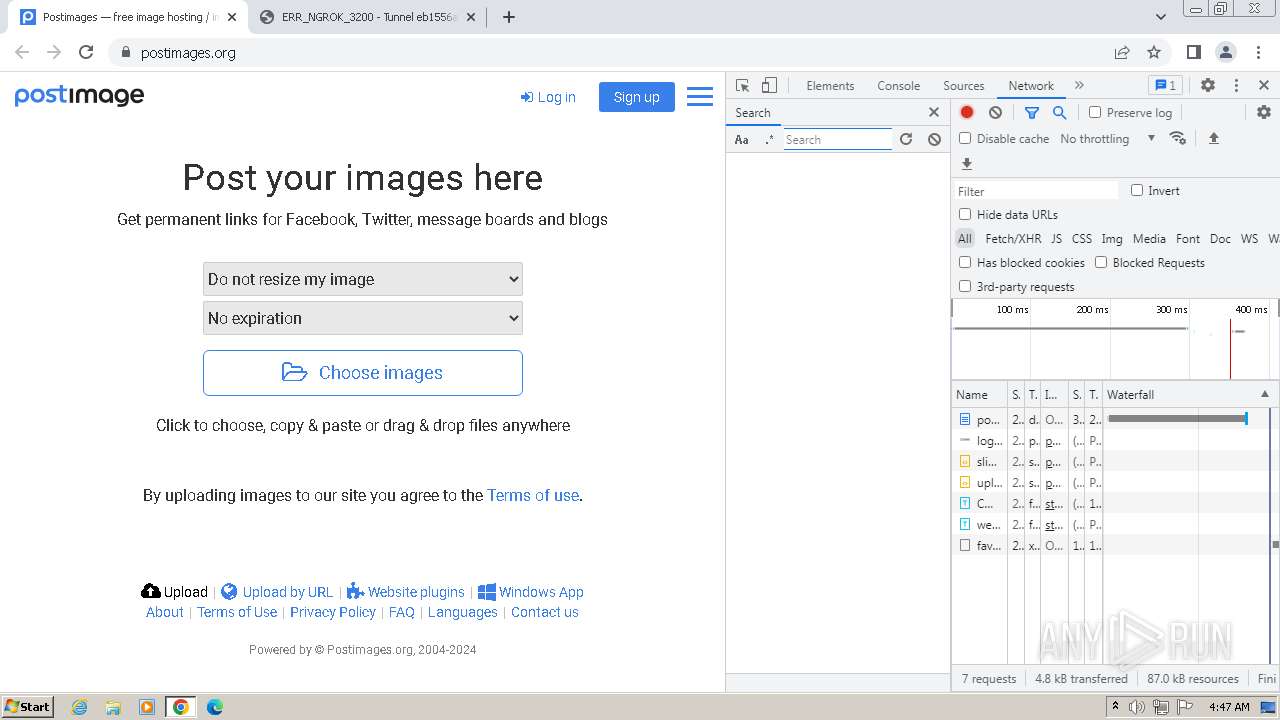Check the Hide data URLs checkbox
The image size is (1280, 720).
tap(965, 214)
